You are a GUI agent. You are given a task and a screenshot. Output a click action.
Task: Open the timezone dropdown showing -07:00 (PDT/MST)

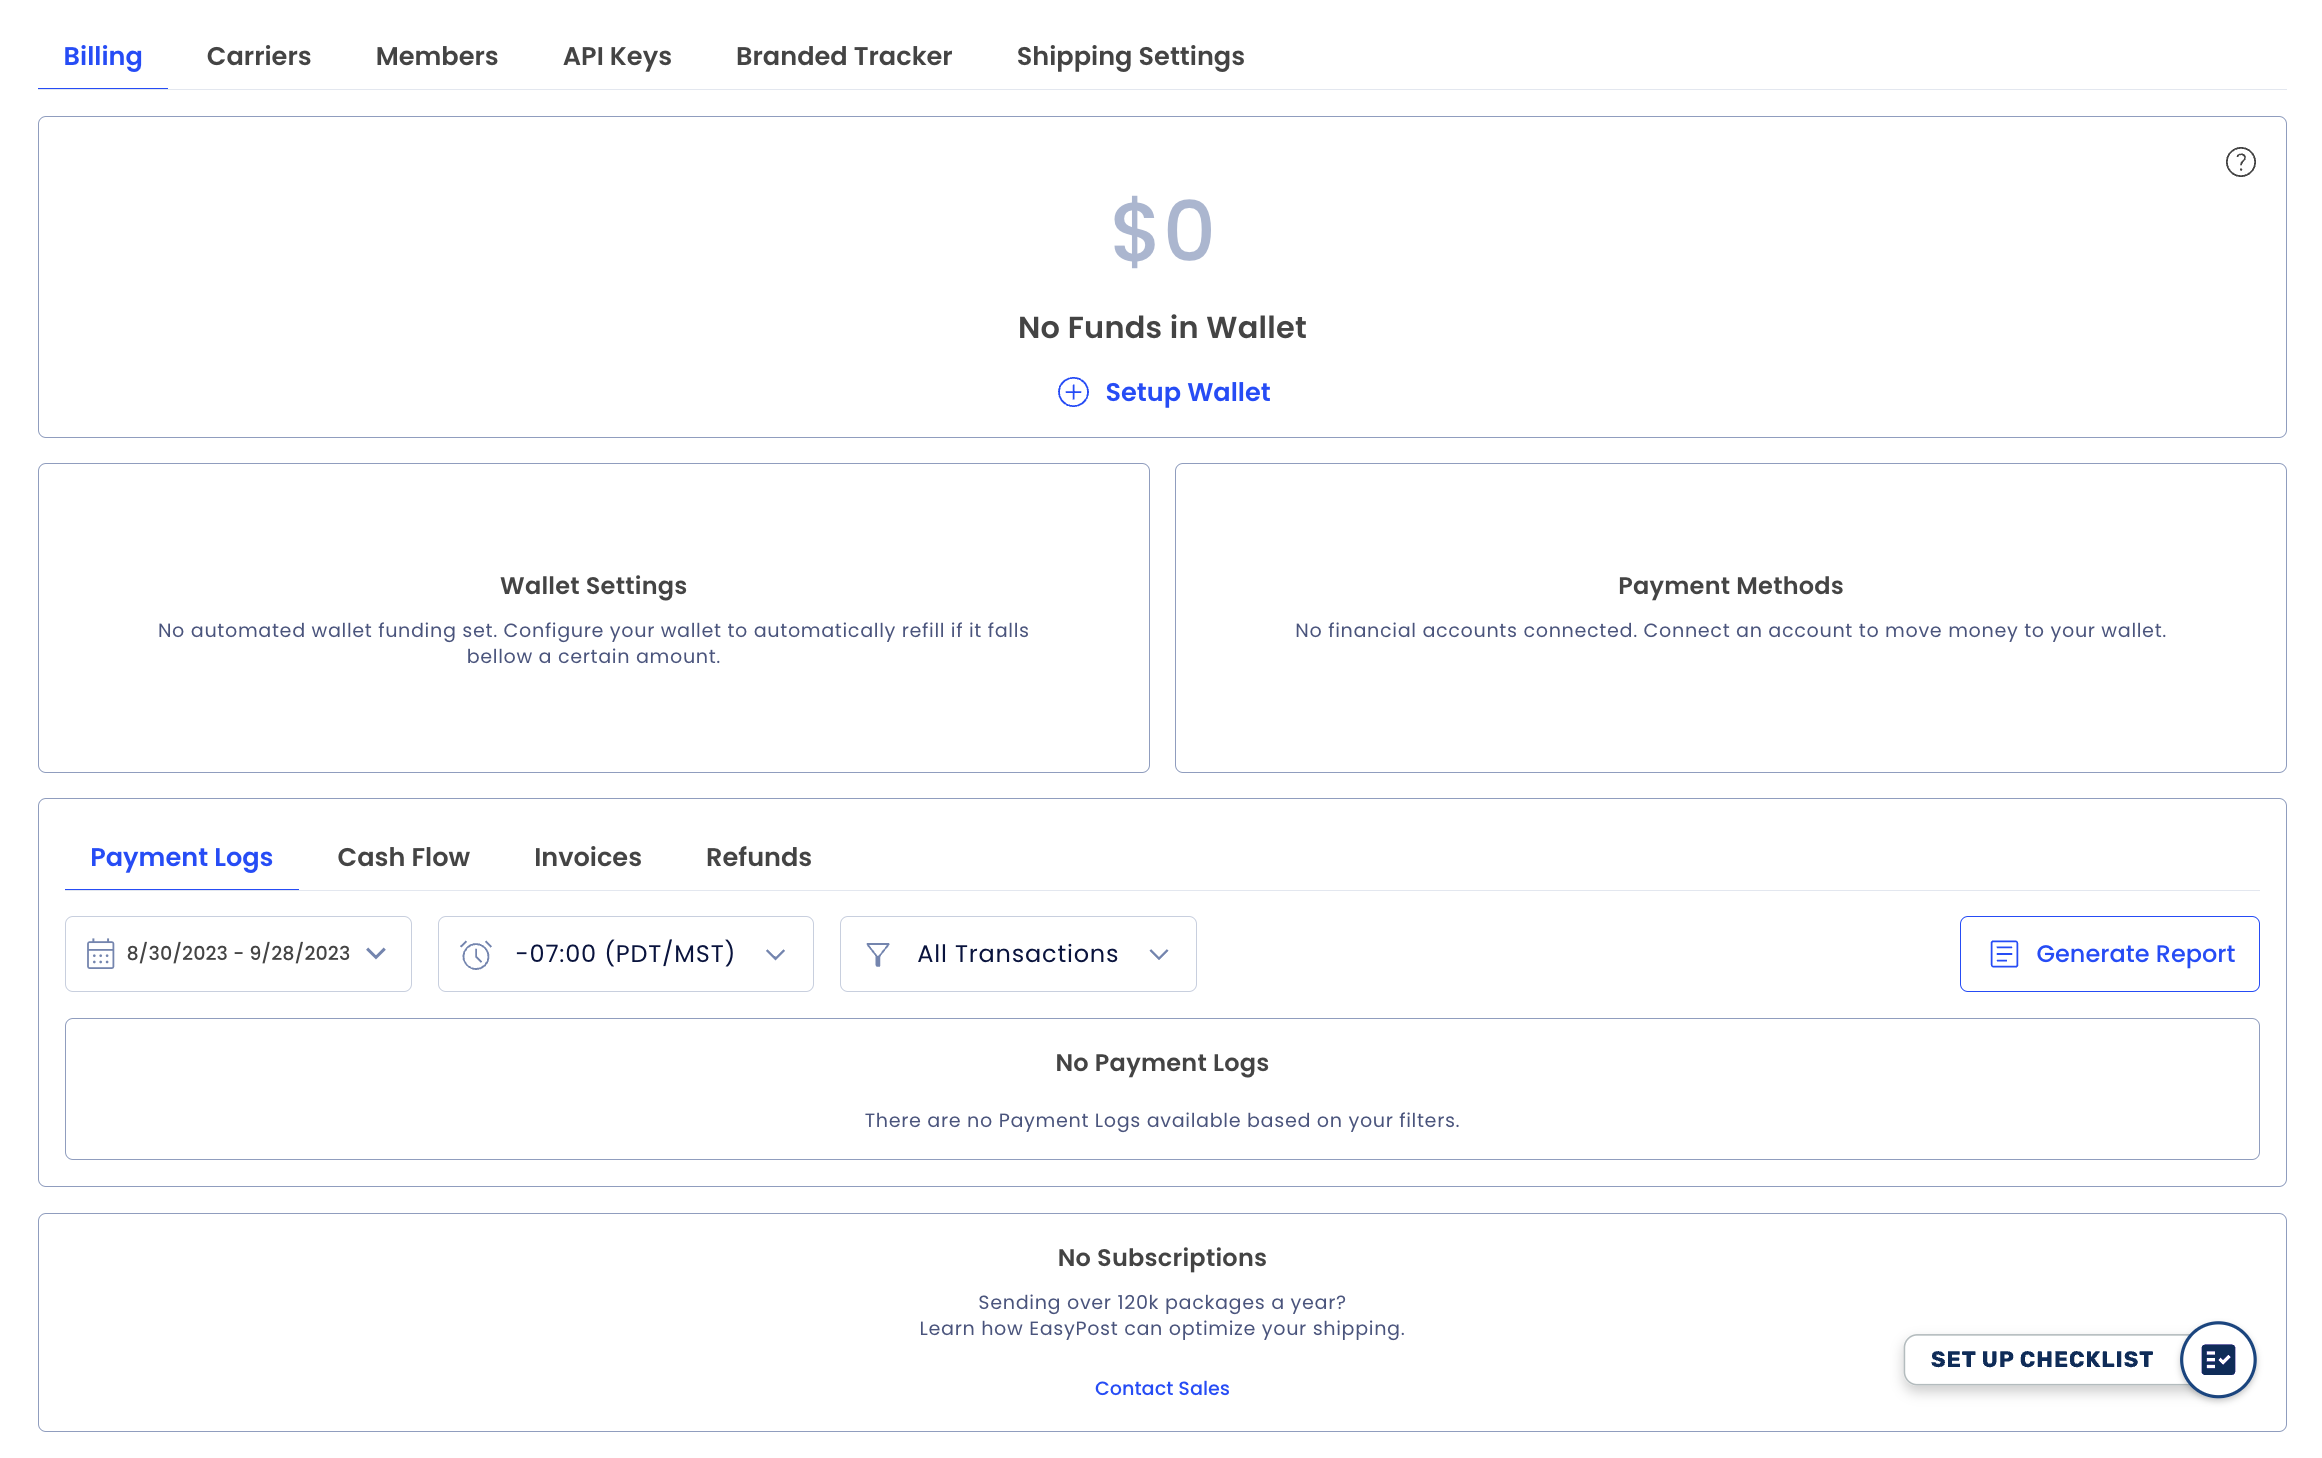click(x=775, y=953)
